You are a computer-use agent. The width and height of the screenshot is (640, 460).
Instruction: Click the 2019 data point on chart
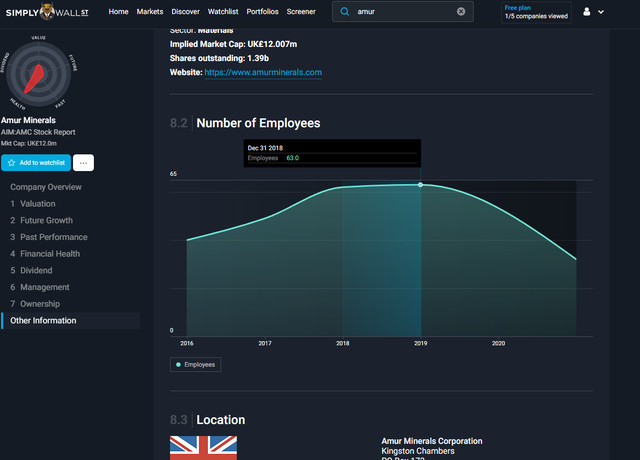[x=420, y=185]
